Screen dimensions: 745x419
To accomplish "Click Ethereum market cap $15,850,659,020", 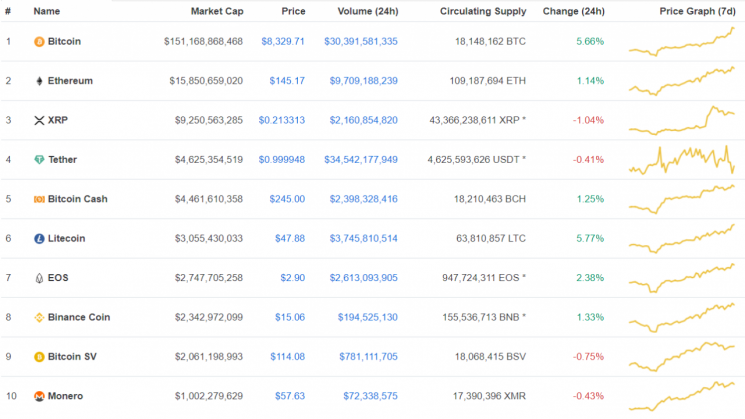I will point(206,81).
